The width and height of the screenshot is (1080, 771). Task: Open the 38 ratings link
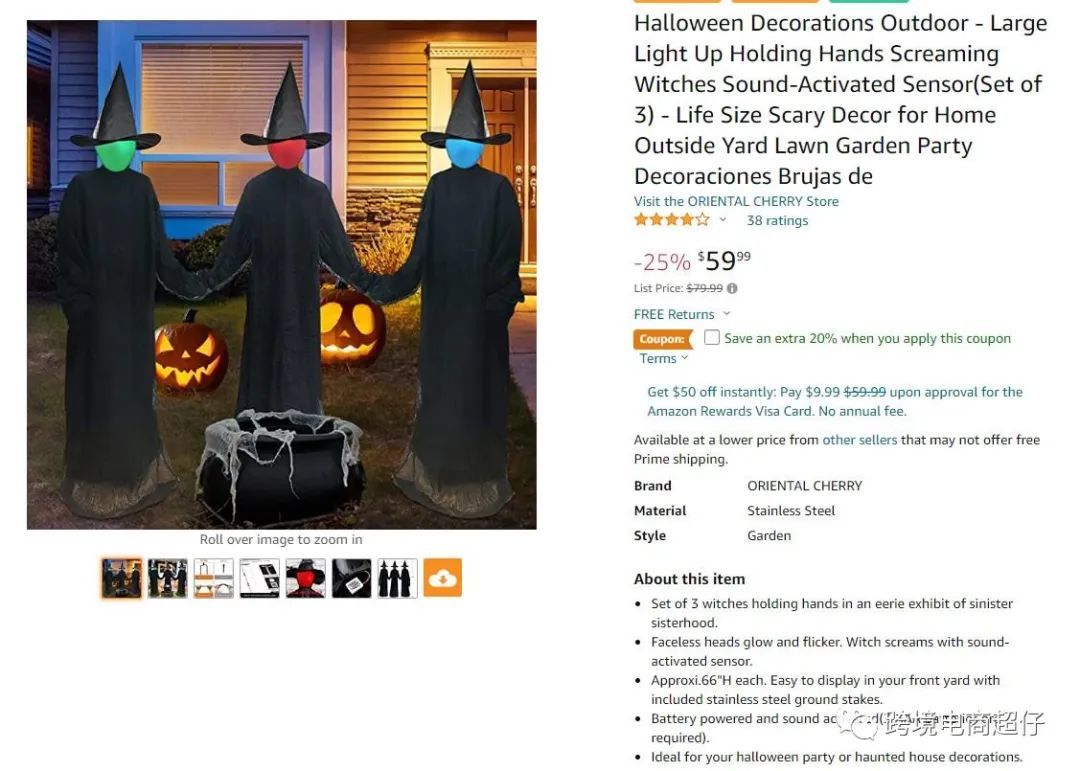(777, 220)
